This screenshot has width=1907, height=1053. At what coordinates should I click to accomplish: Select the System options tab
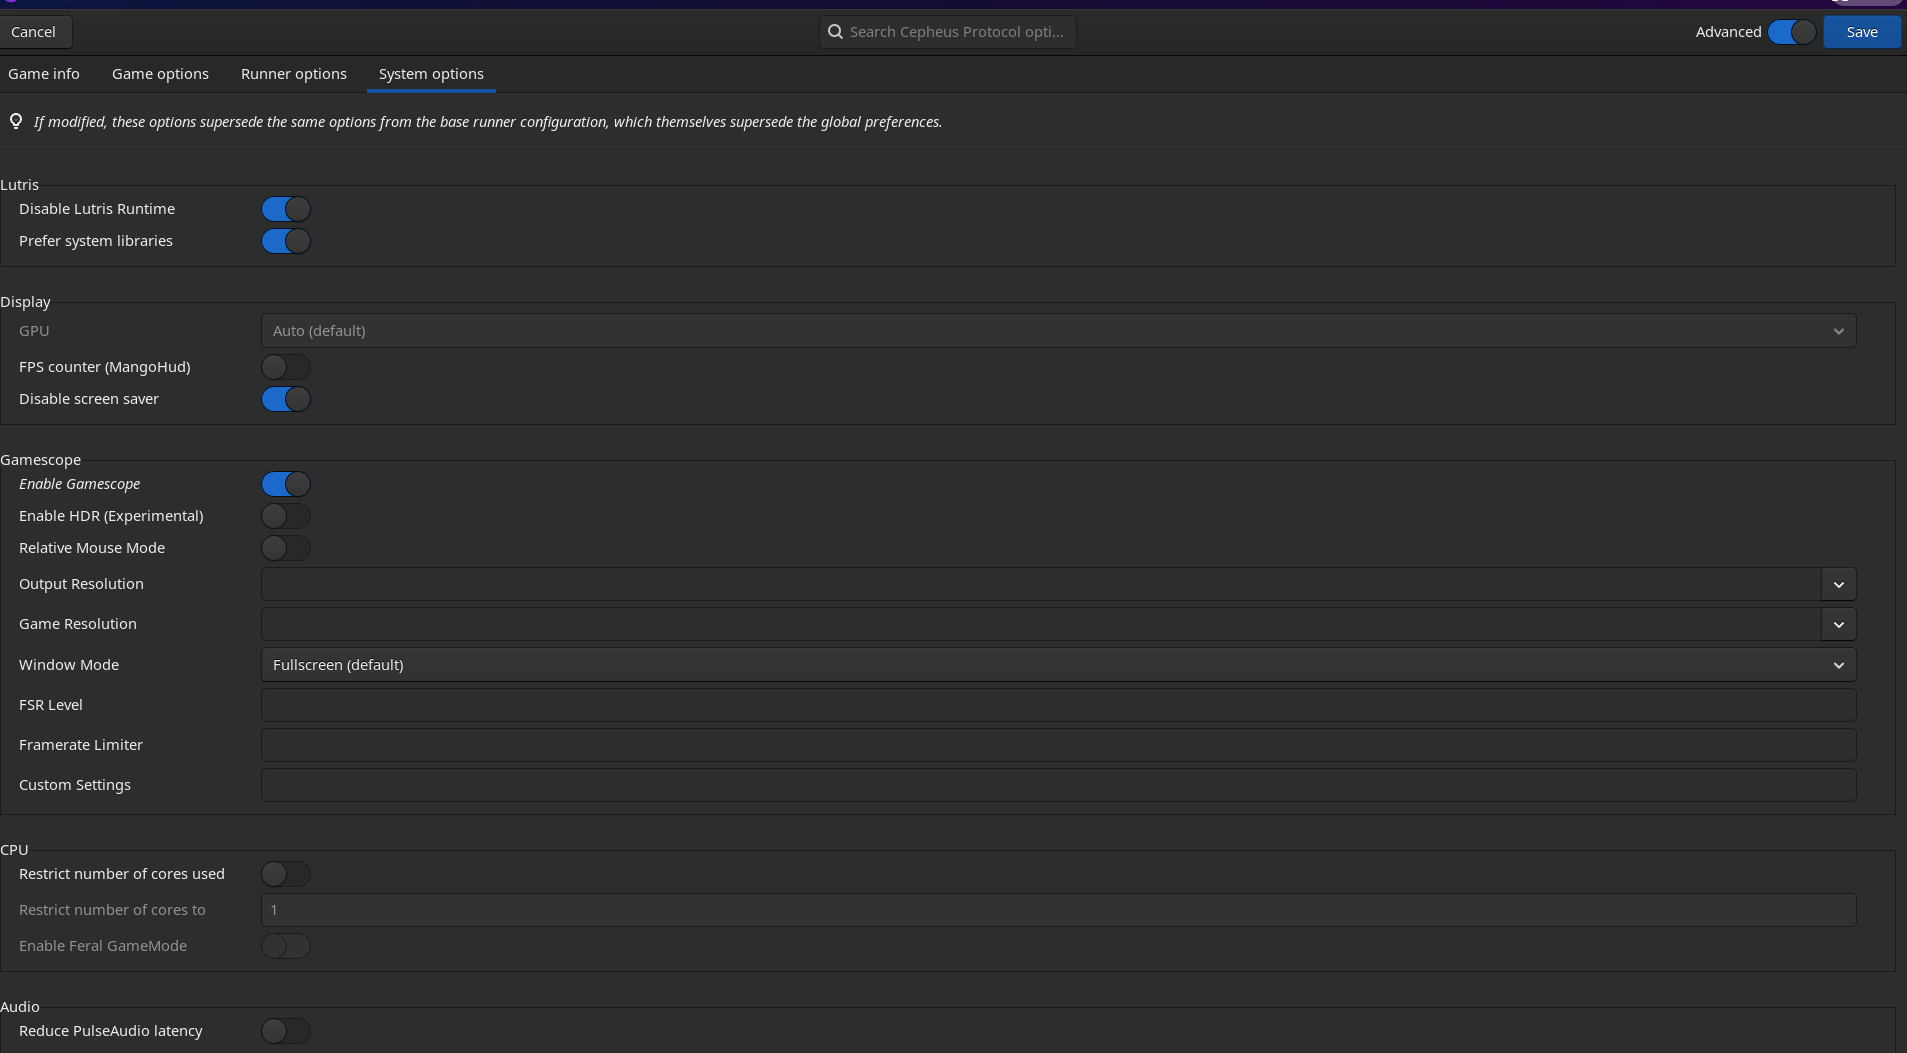431,74
